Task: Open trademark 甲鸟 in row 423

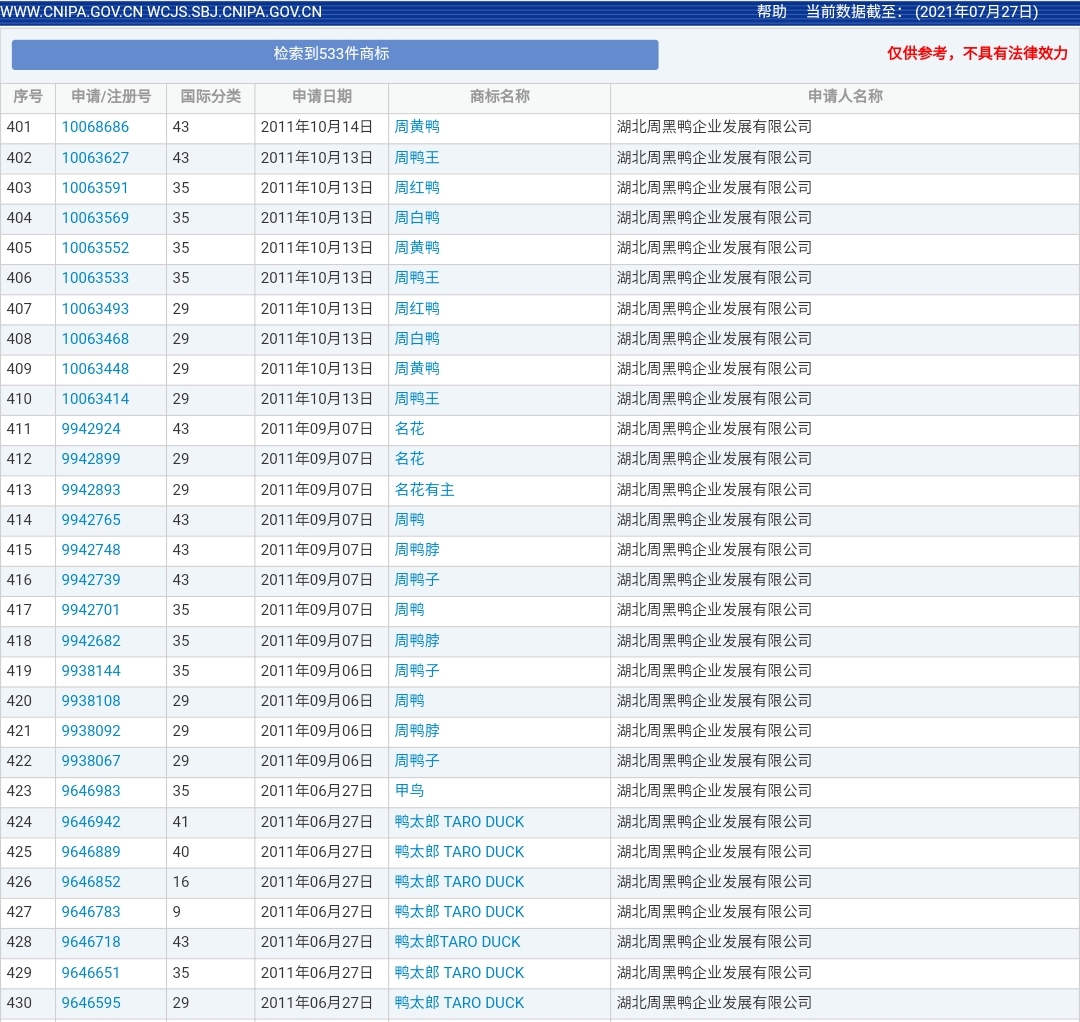Action: (409, 791)
